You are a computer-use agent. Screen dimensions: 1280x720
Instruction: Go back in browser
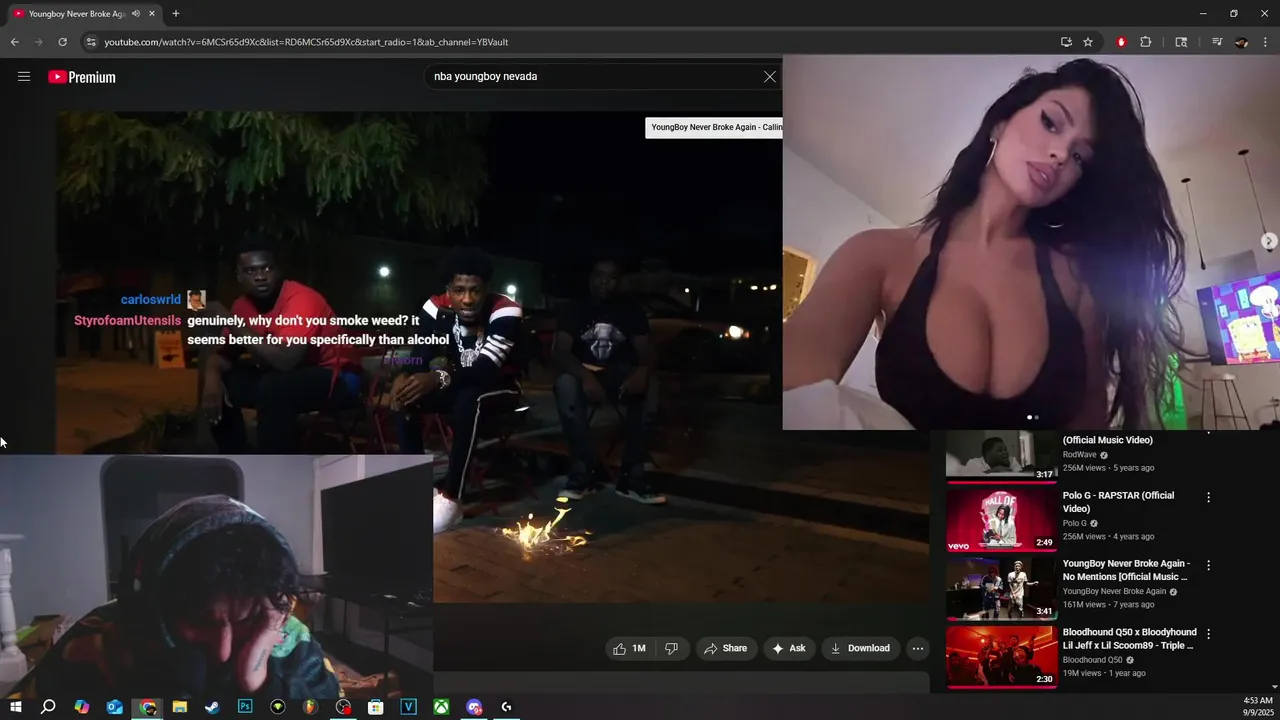pyautogui.click(x=15, y=42)
